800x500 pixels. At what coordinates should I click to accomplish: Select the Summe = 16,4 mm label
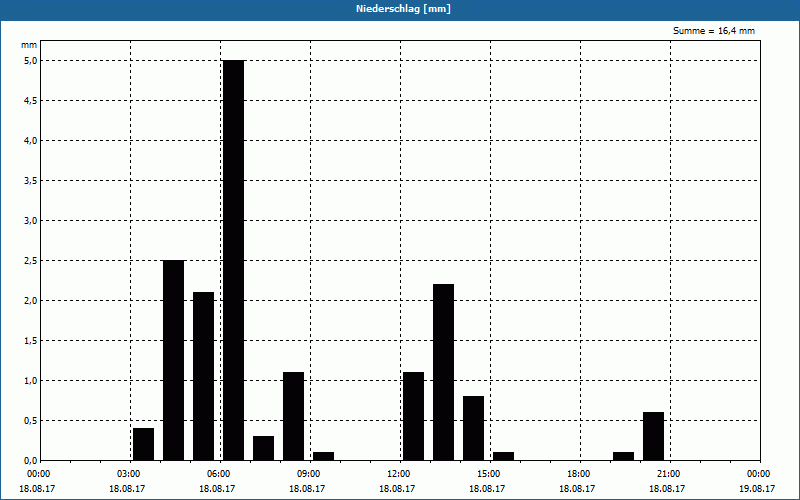tap(714, 31)
